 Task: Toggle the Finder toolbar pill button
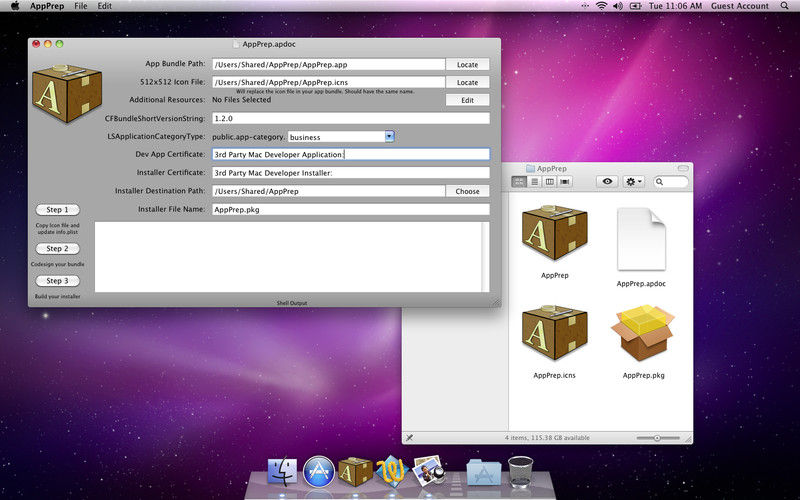pyautogui.click(x=683, y=168)
